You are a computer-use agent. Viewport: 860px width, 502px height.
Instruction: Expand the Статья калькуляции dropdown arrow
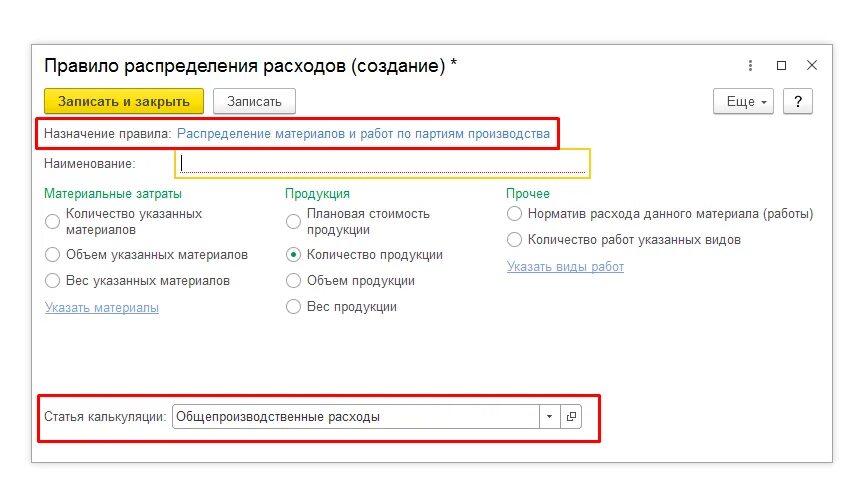[550, 416]
